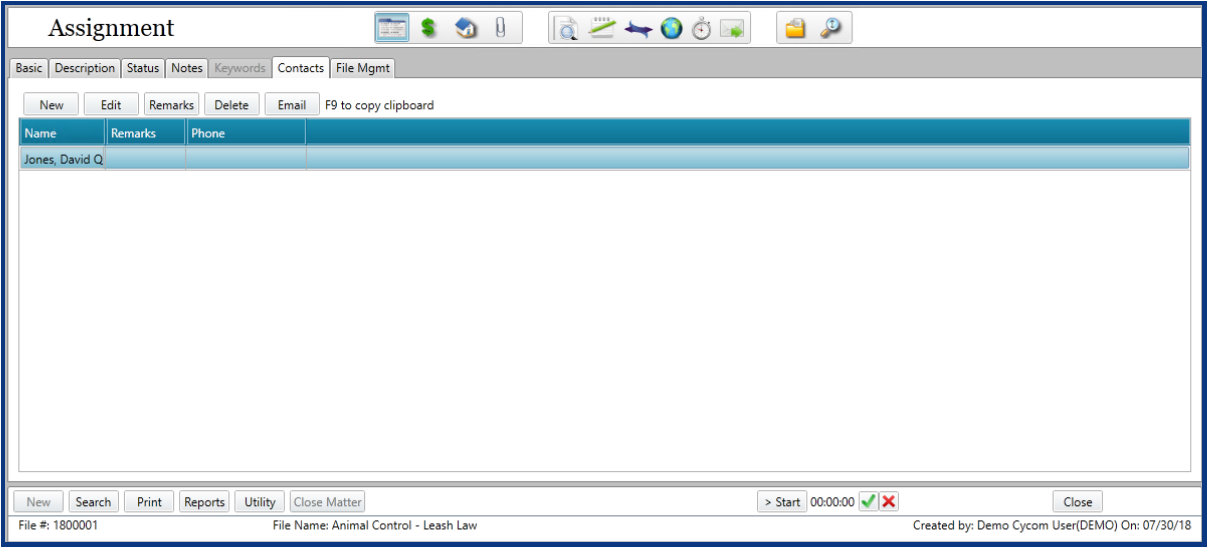Click the document preview magnifier icon
Viewport: 1207px width, 547px height.
[568, 29]
